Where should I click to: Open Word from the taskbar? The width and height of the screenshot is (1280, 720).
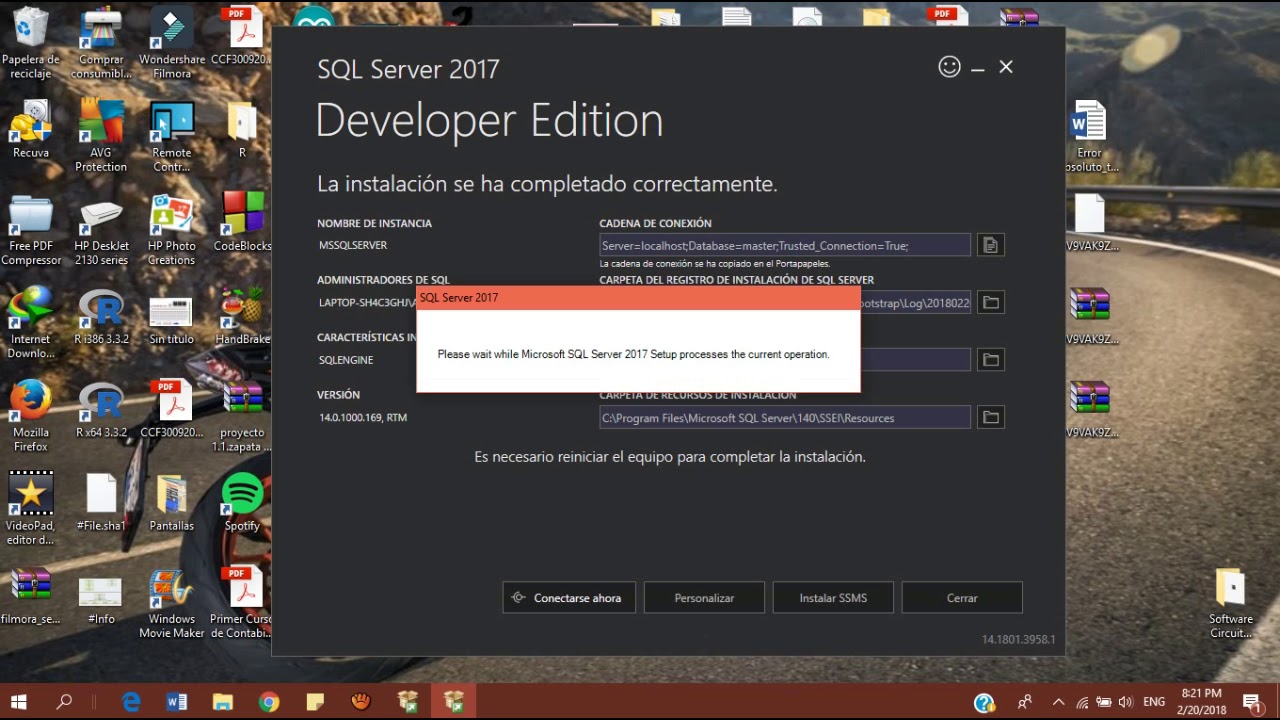(x=177, y=702)
